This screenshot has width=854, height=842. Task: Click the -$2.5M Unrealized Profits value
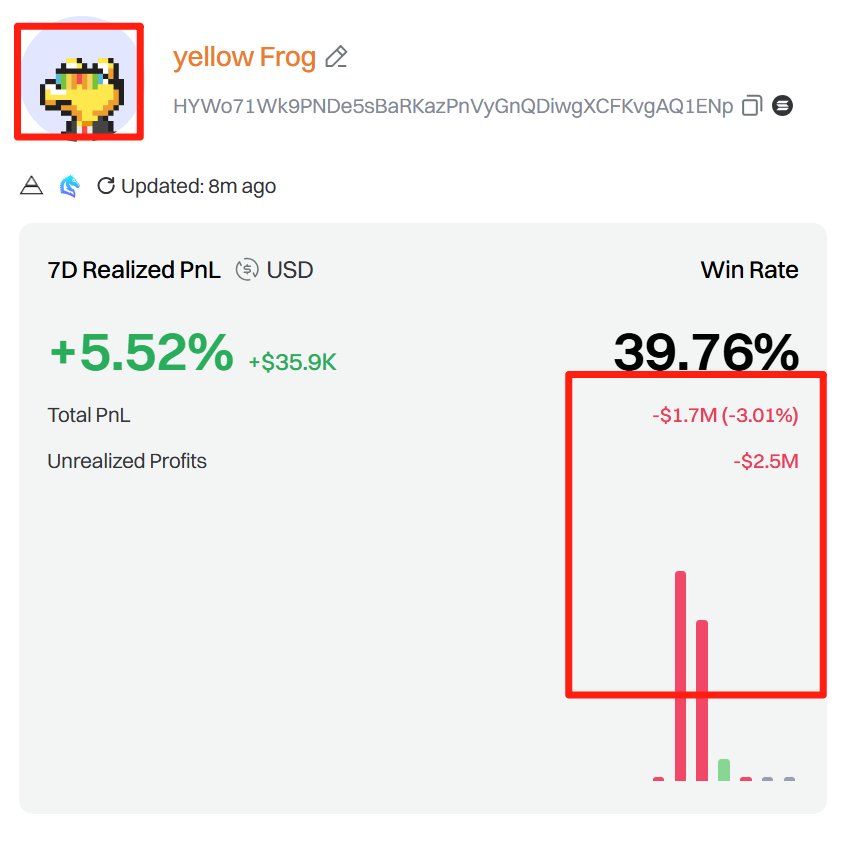(765, 462)
